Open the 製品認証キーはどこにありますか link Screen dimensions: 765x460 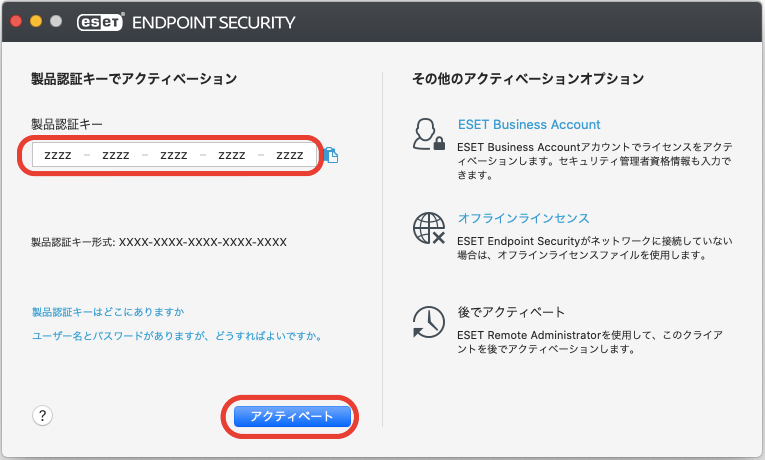tap(108, 312)
